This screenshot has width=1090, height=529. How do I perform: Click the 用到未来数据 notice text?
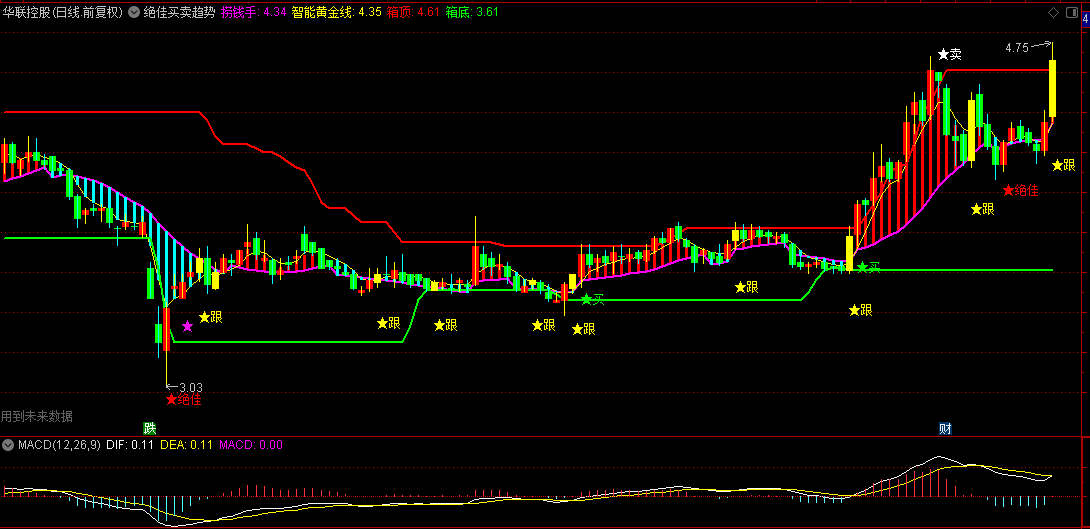tap(36, 416)
